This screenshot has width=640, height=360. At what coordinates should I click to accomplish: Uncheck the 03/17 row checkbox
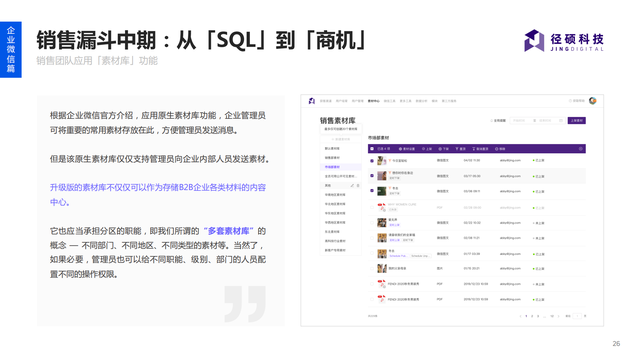[x=372, y=176]
